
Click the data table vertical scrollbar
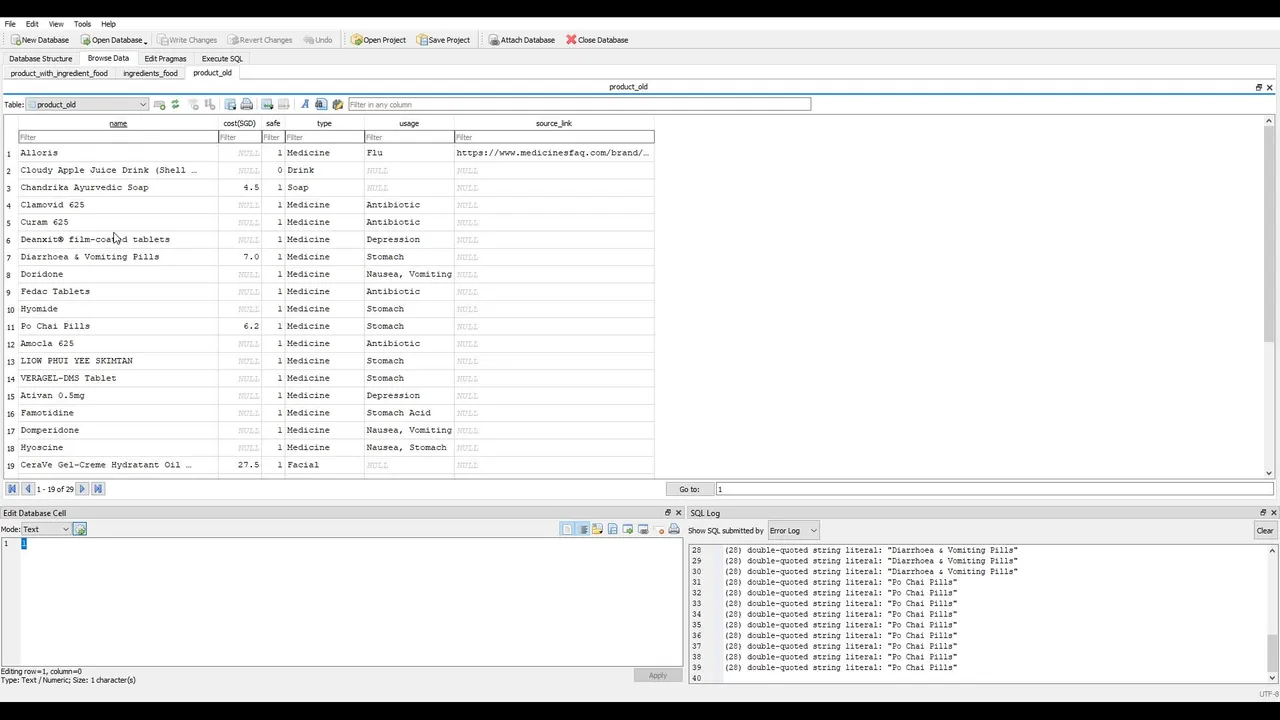(x=1269, y=296)
